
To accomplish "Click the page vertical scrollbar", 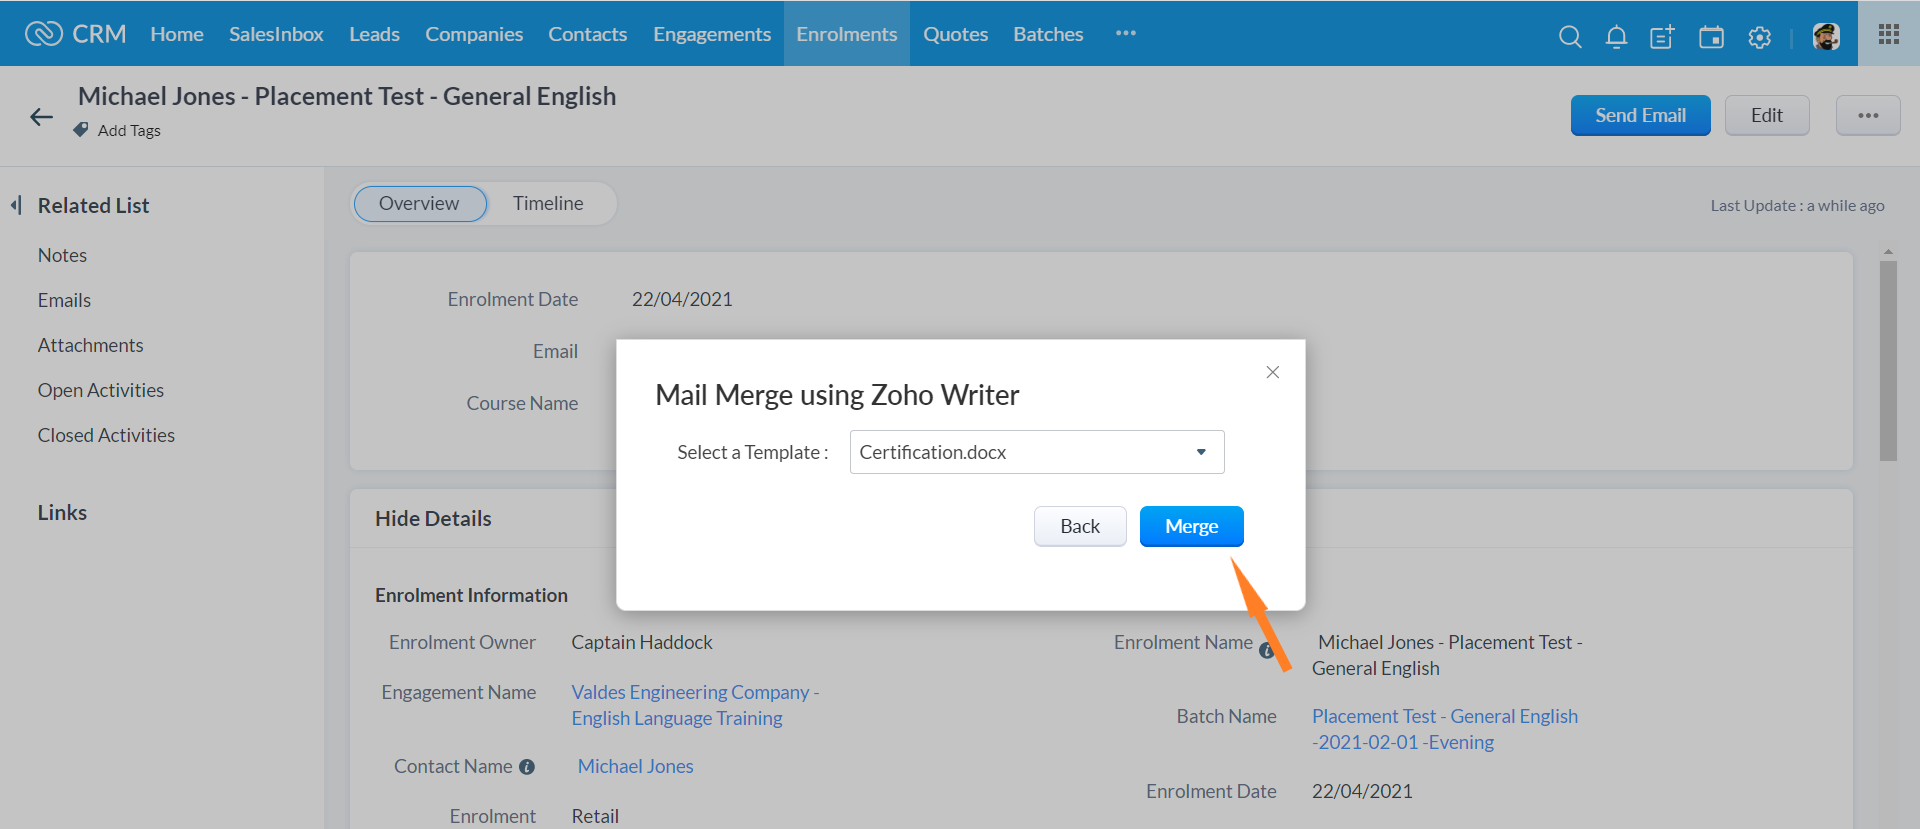I will click(x=1888, y=360).
